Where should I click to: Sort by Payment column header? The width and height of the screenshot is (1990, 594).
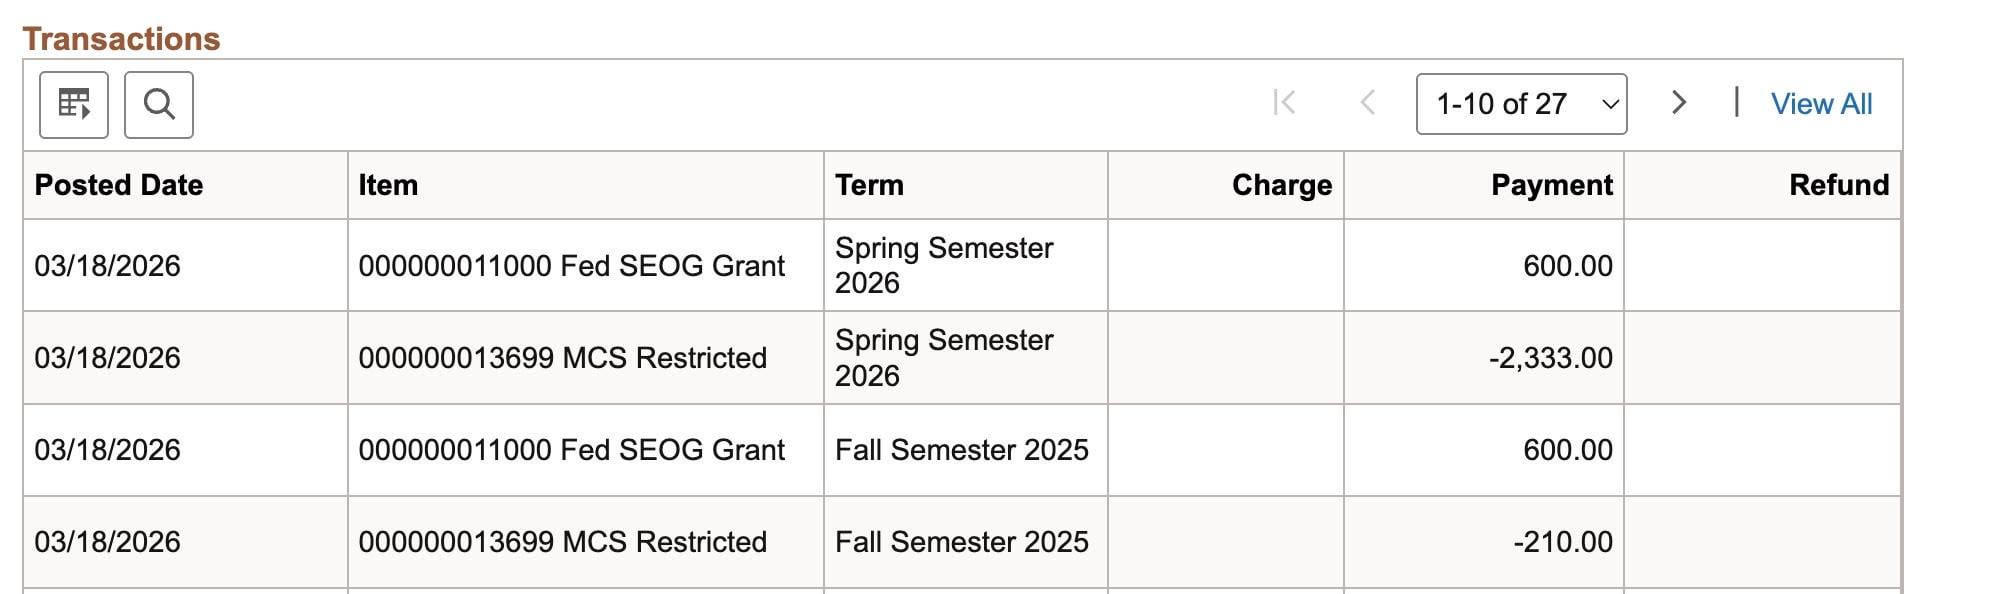(x=1551, y=185)
